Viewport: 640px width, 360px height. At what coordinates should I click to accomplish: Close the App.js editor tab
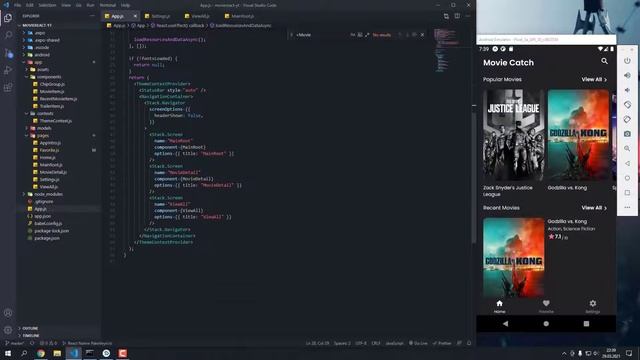click(135, 16)
